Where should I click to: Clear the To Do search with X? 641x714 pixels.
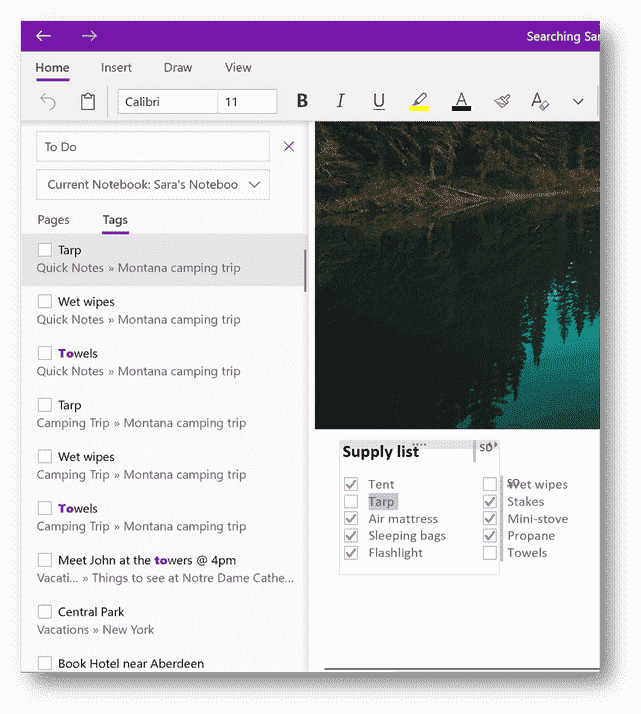[289, 147]
